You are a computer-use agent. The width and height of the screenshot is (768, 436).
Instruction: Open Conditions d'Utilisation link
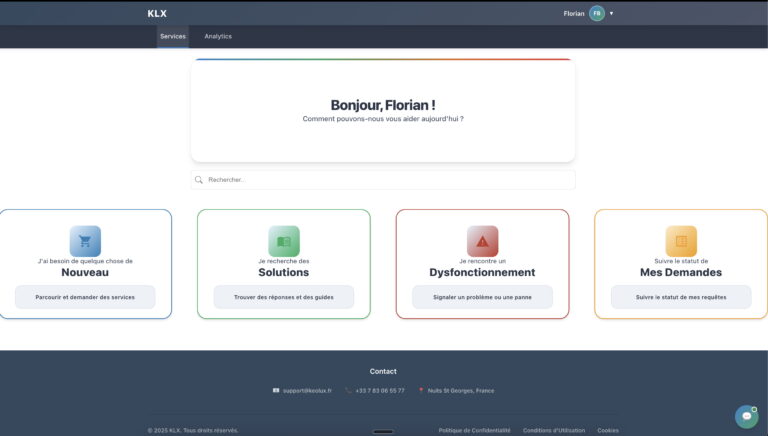click(554, 430)
